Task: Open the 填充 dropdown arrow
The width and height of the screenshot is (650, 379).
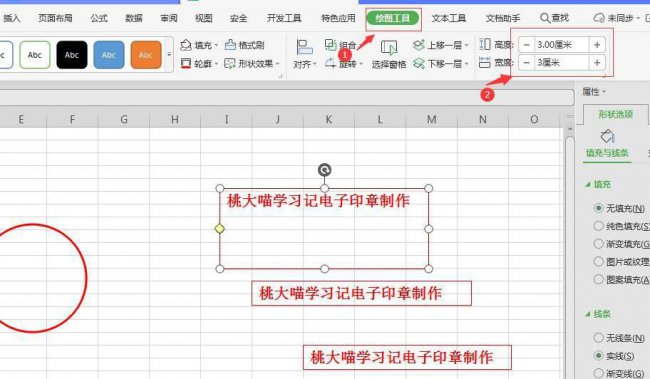Action: (216, 45)
